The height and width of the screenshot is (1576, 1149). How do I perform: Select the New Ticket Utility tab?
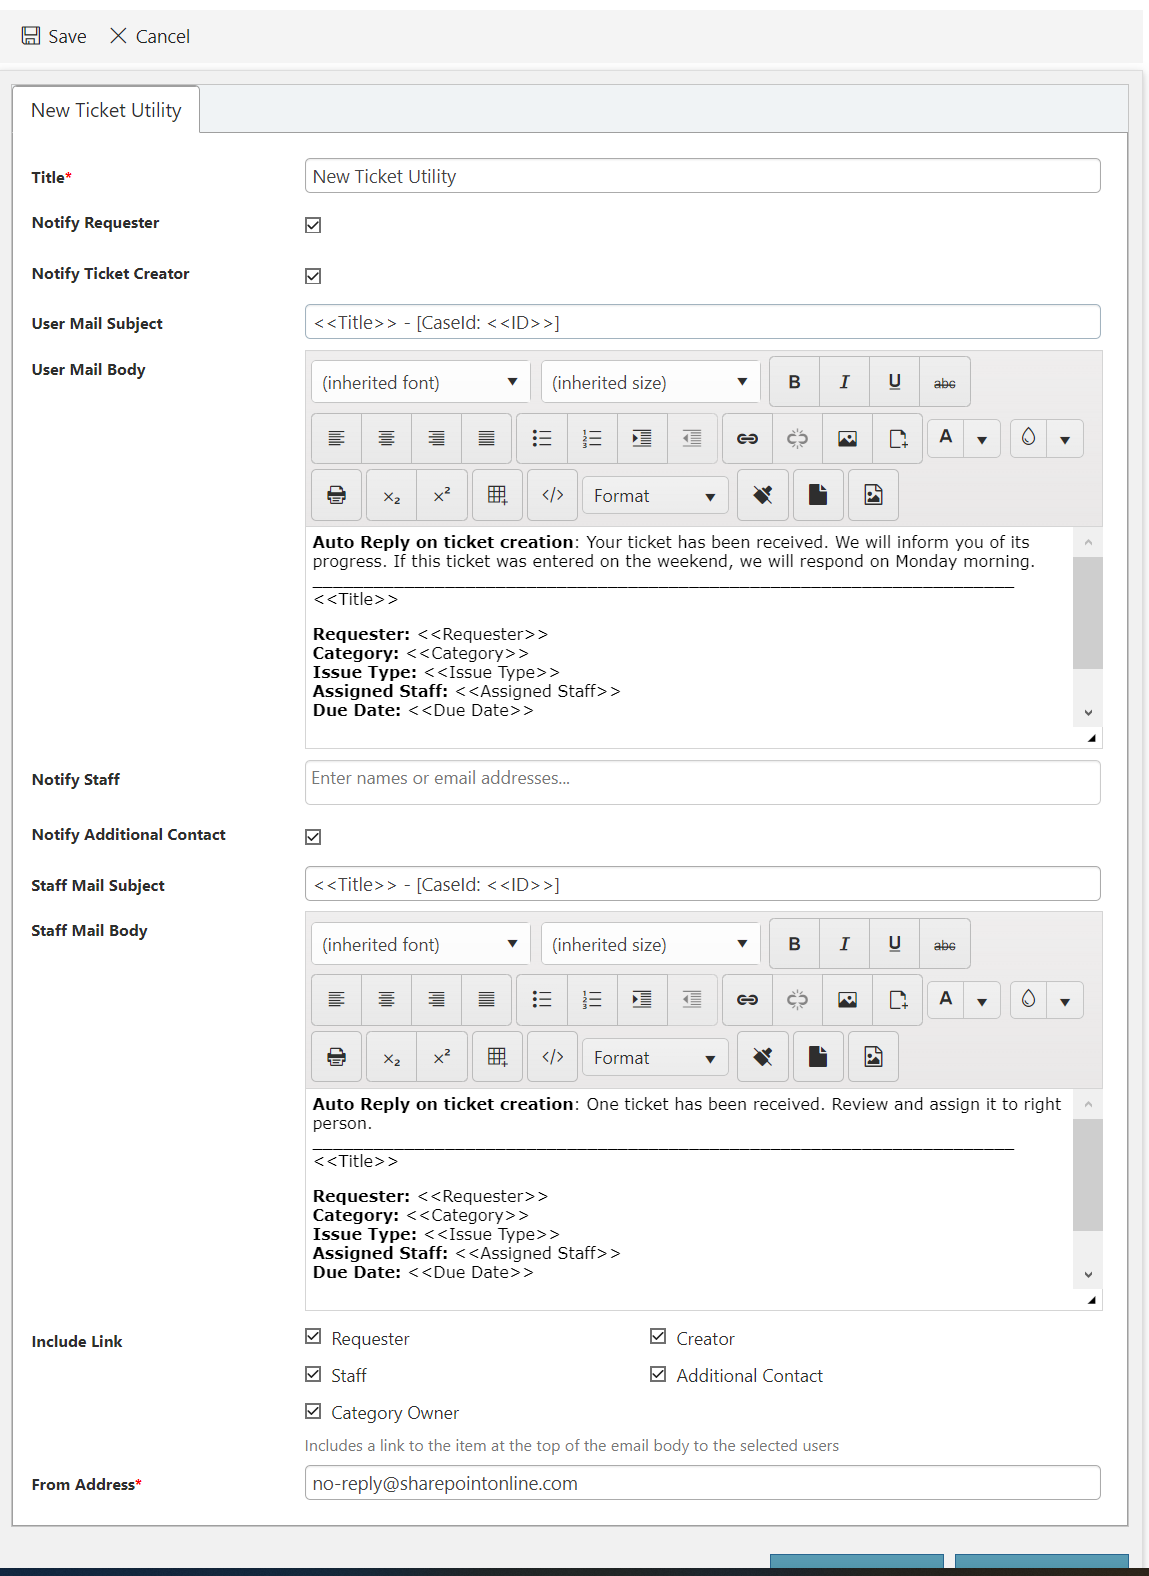coord(106,110)
